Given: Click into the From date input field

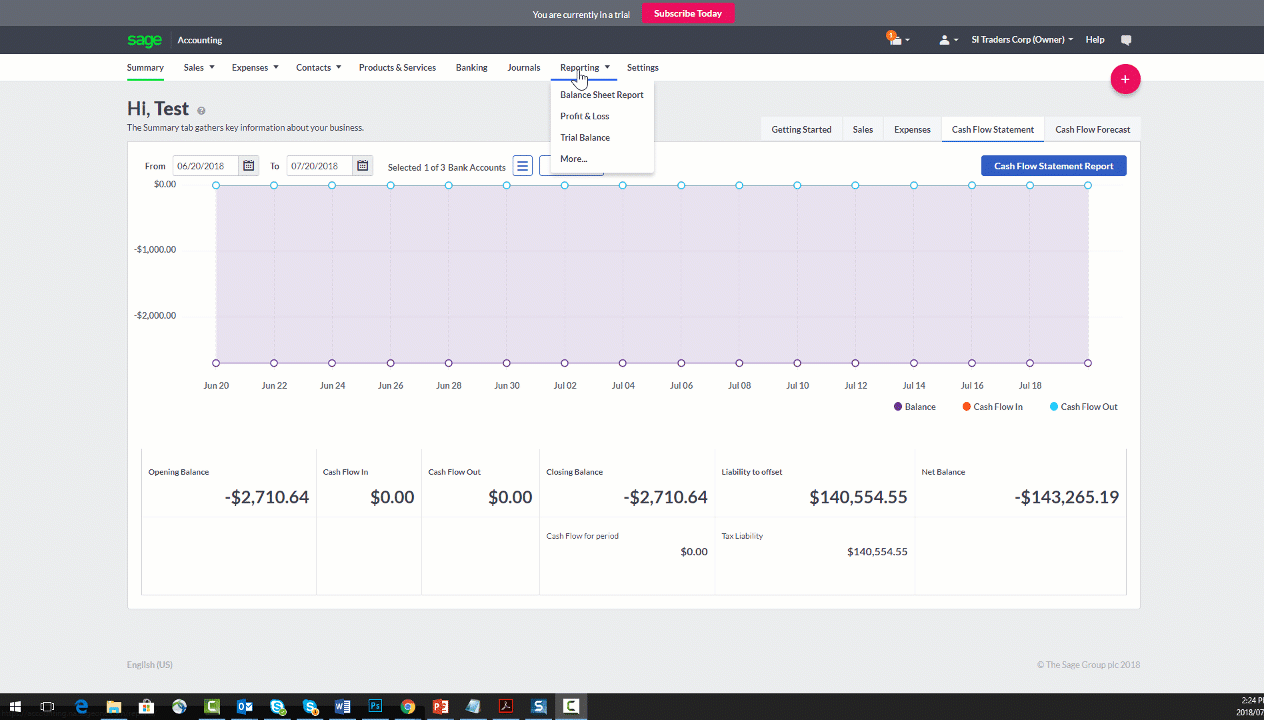Looking at the screenshot, I should (x=206, y=166).
